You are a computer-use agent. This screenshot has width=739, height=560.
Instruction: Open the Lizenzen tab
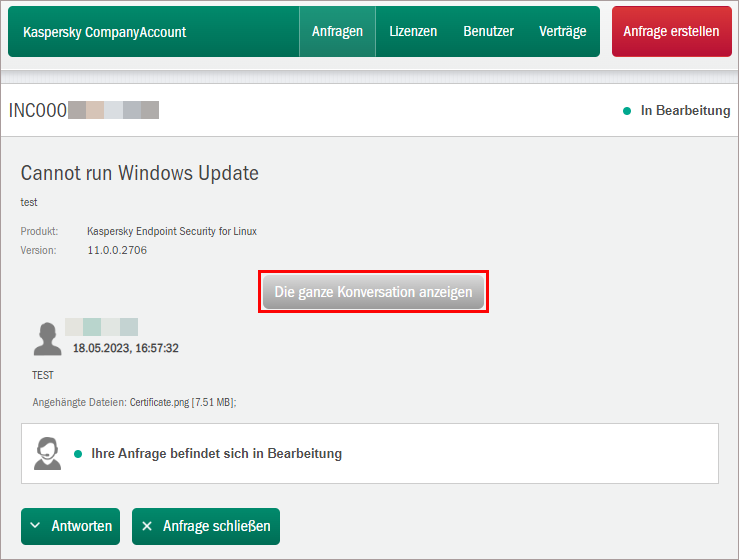pos(413,32)
